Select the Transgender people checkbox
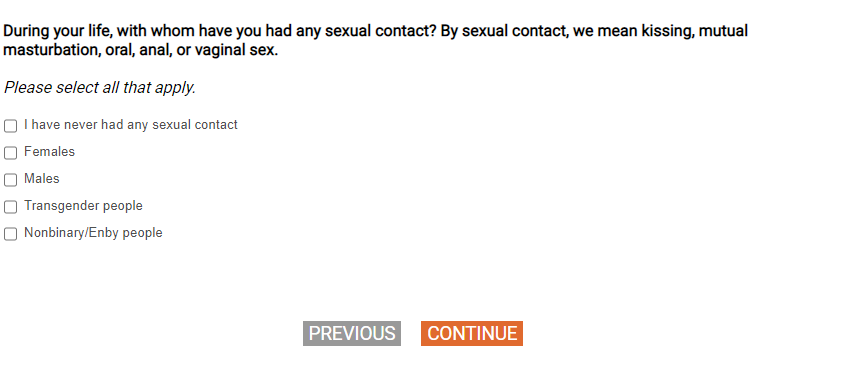Image resolution: width=851 pixels, height=378 pixels. pyautogui.click(x=10, y=207)
